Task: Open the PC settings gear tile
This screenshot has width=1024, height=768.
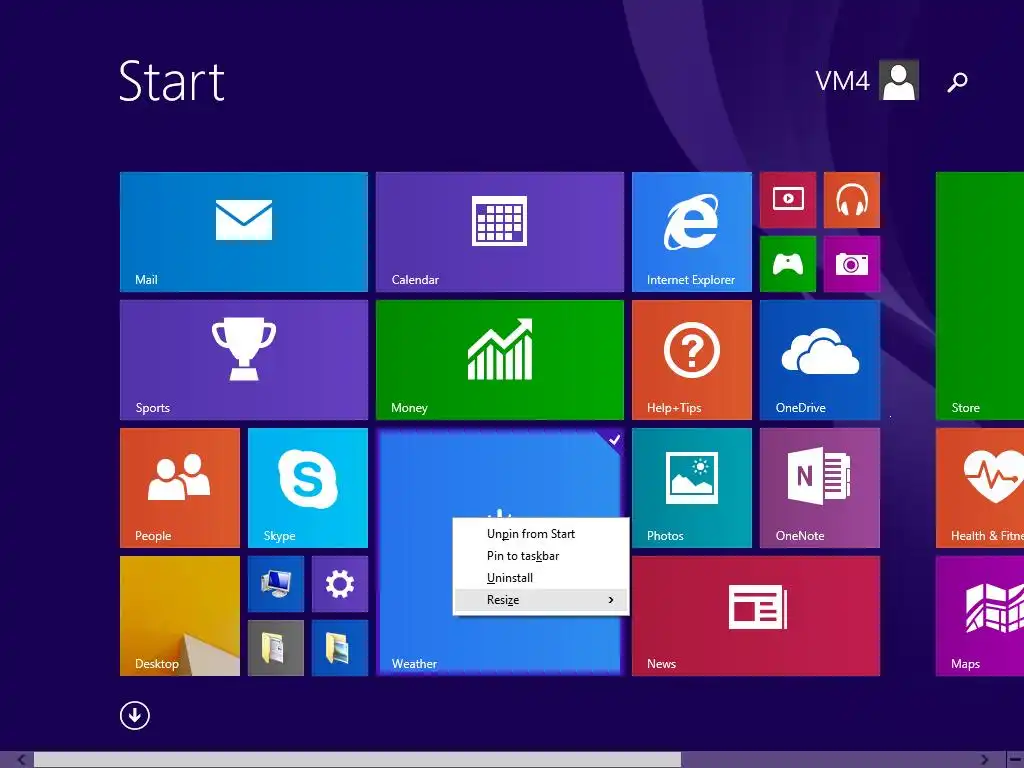Action: click(x=340, y=584)
